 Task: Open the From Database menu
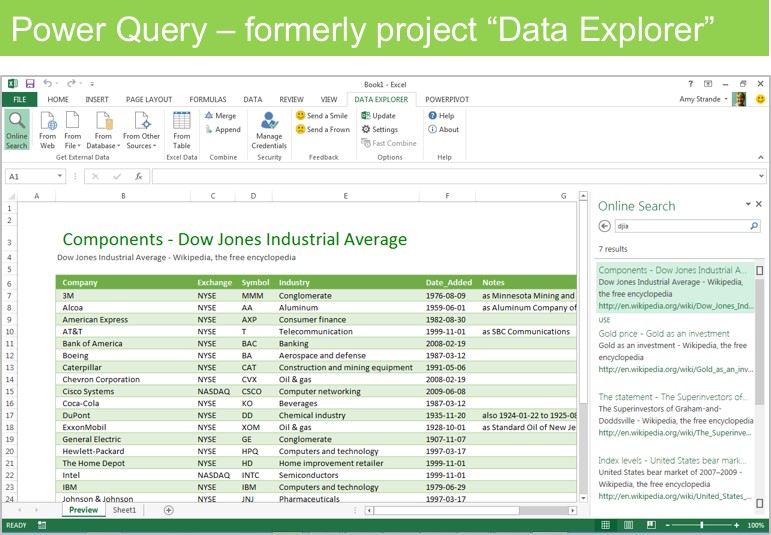[x=103, y=130]
